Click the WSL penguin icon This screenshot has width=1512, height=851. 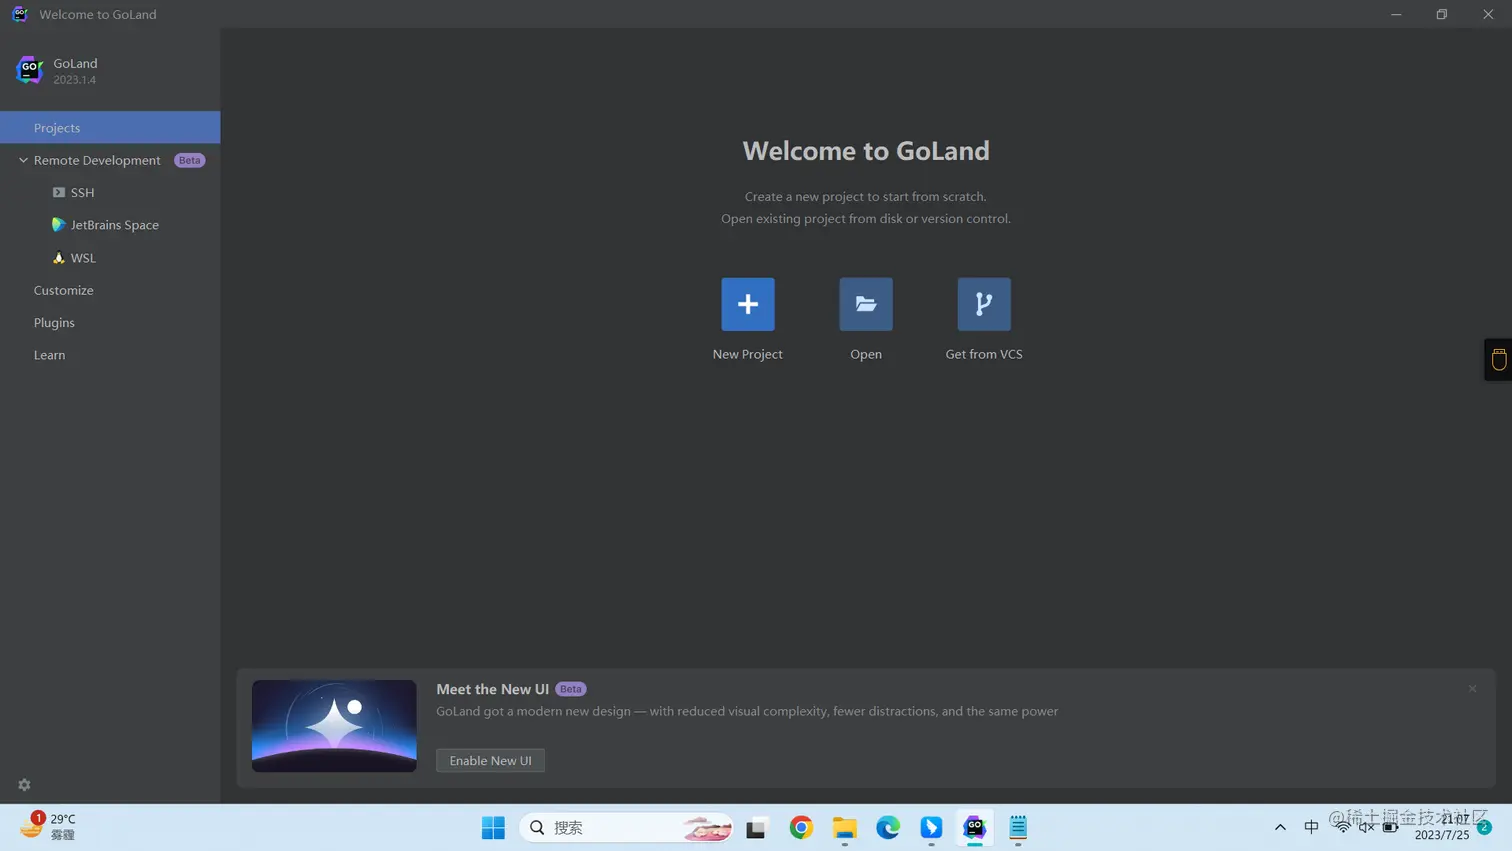coord(59,258)
